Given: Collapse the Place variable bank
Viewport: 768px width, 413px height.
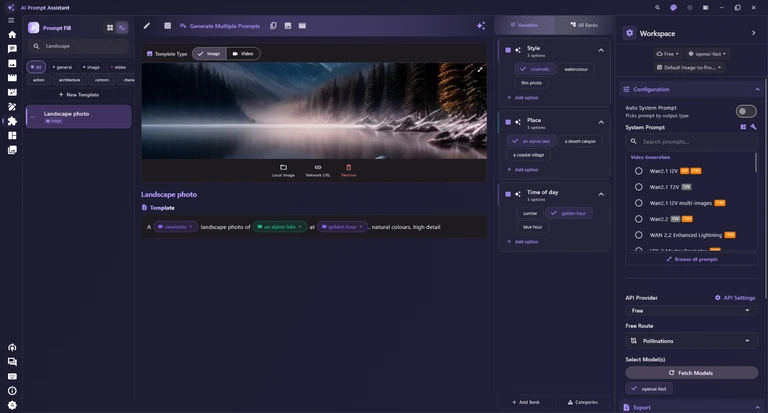Looking at the screenshot, I should click(601, 122).
